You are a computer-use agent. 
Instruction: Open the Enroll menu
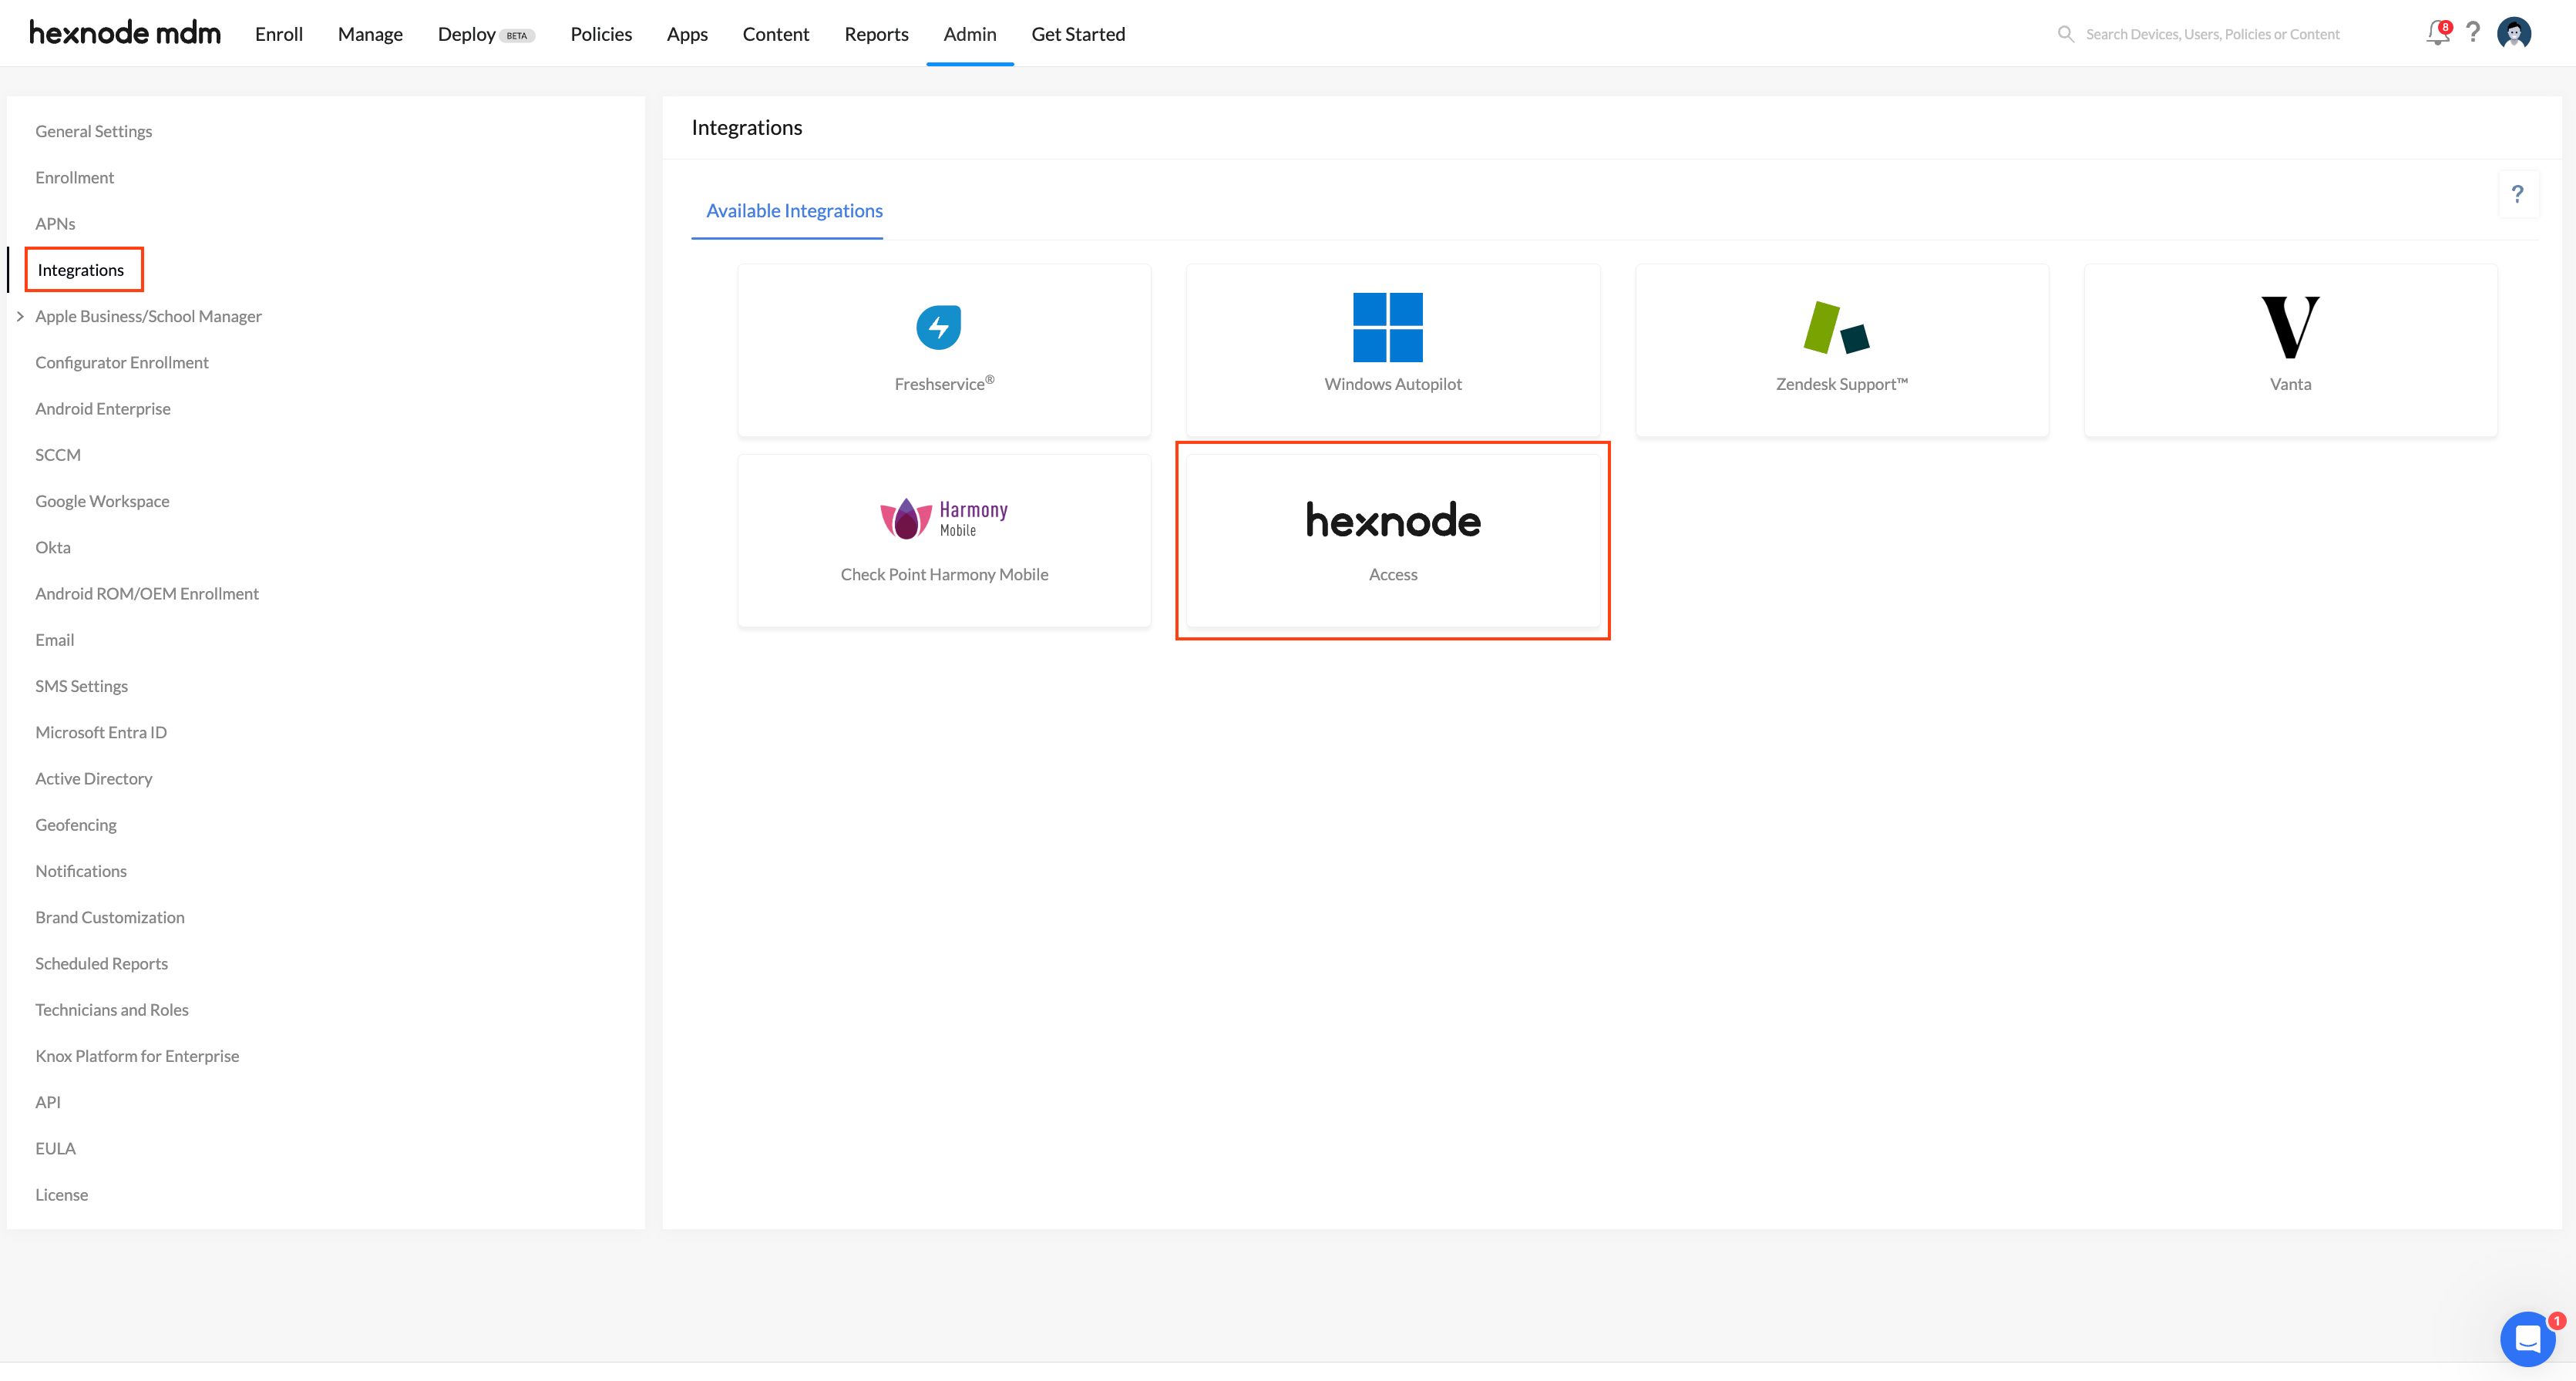279,34
